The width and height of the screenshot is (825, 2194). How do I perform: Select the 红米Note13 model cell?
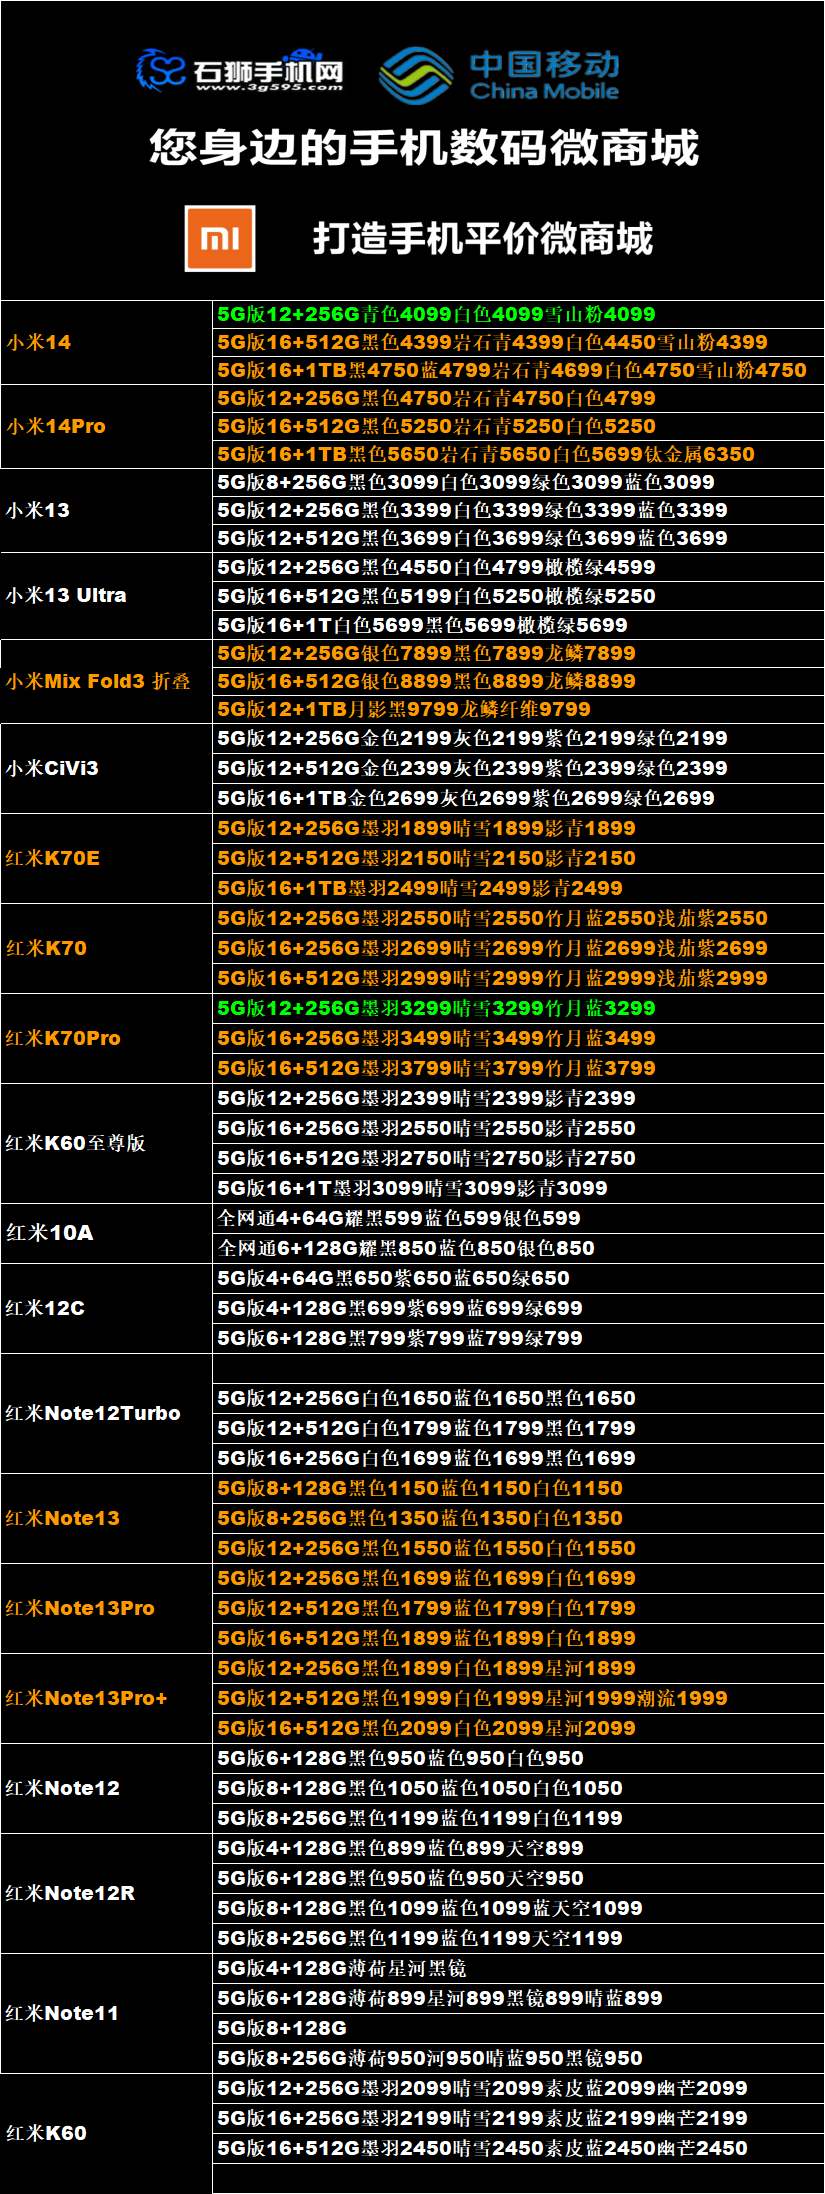tap(107, 1518)
